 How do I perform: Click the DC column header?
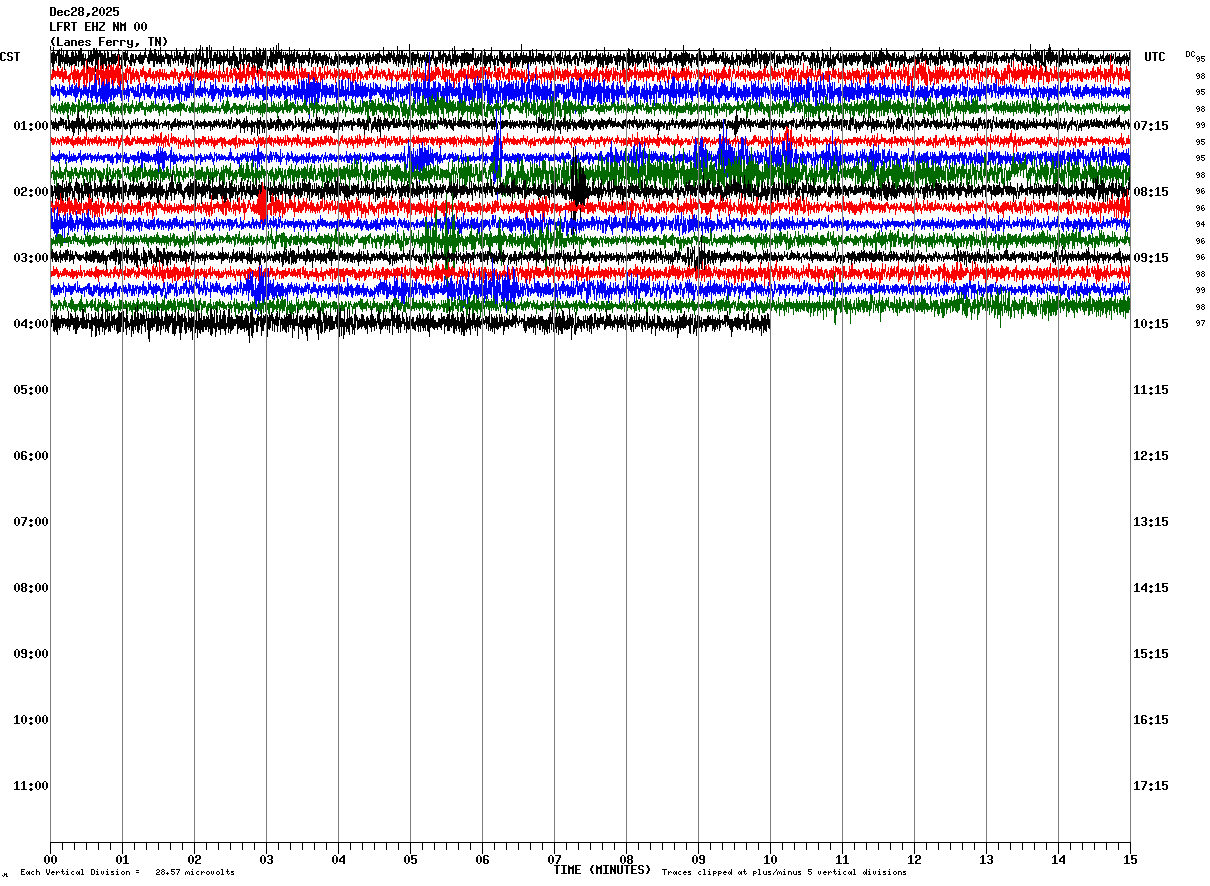tap(1190, 54)
